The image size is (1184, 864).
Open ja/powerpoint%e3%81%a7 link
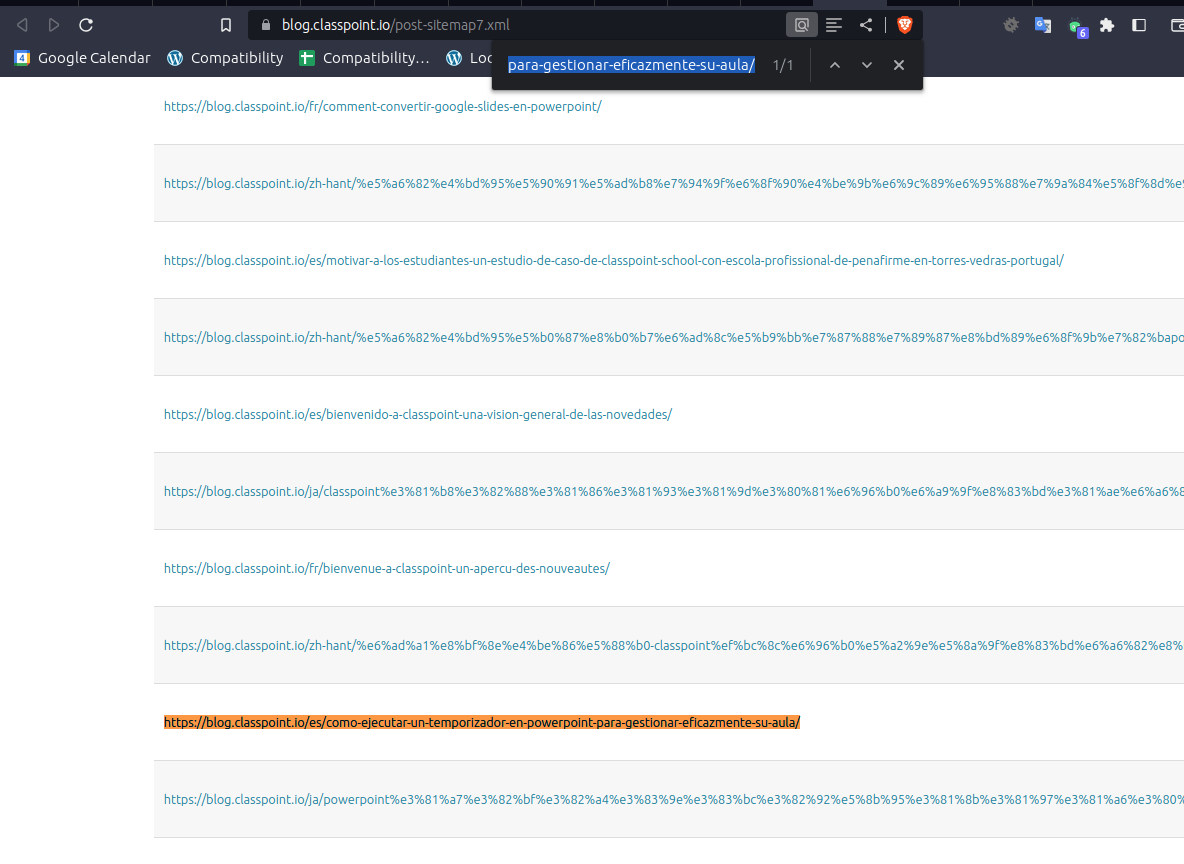(x=674, y=800)
